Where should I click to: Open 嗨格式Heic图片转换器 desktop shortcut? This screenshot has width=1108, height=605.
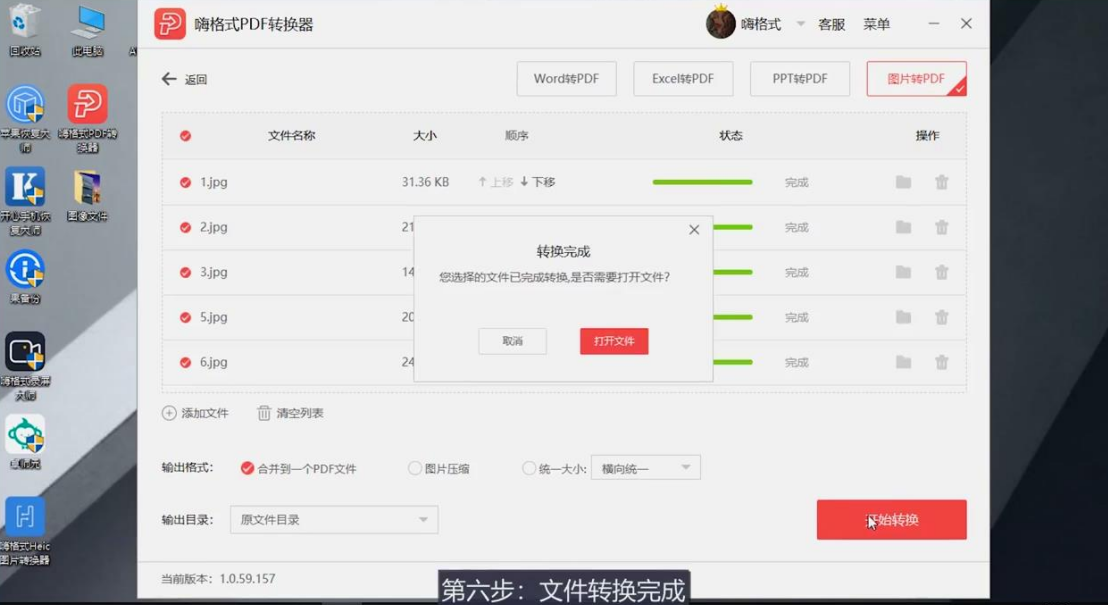click(x=25, y=531)
